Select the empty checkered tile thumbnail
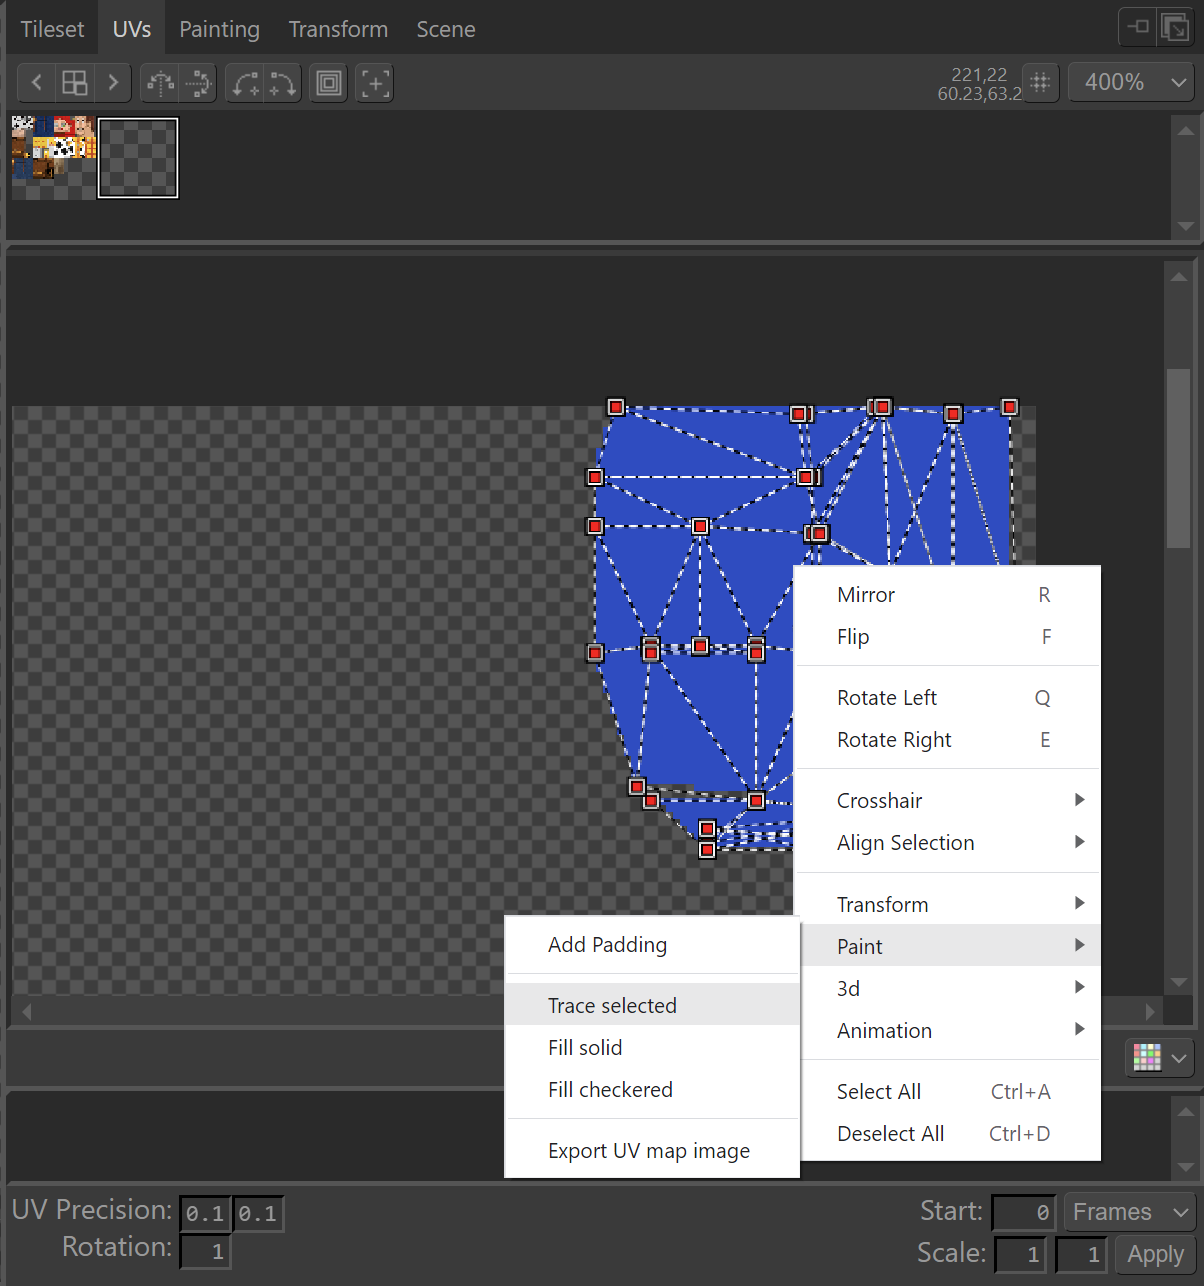1204x1286 pixels. click(x=138, y=158)
